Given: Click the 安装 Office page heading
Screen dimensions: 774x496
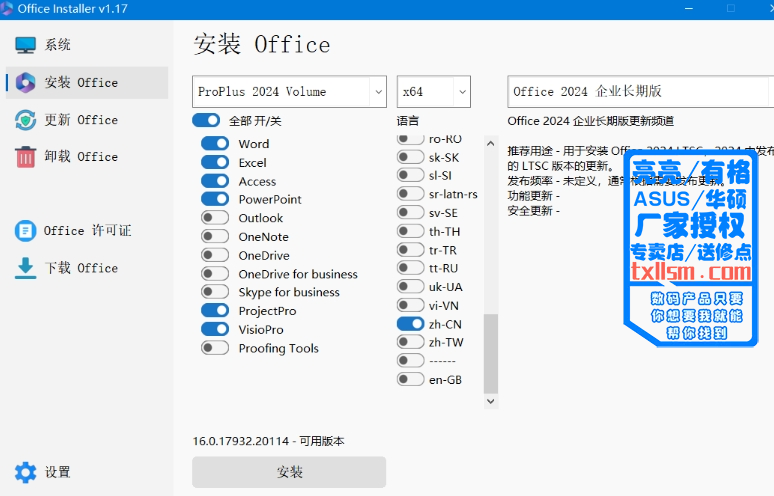Looking at the screenshot, I should (x=262, y=44).
